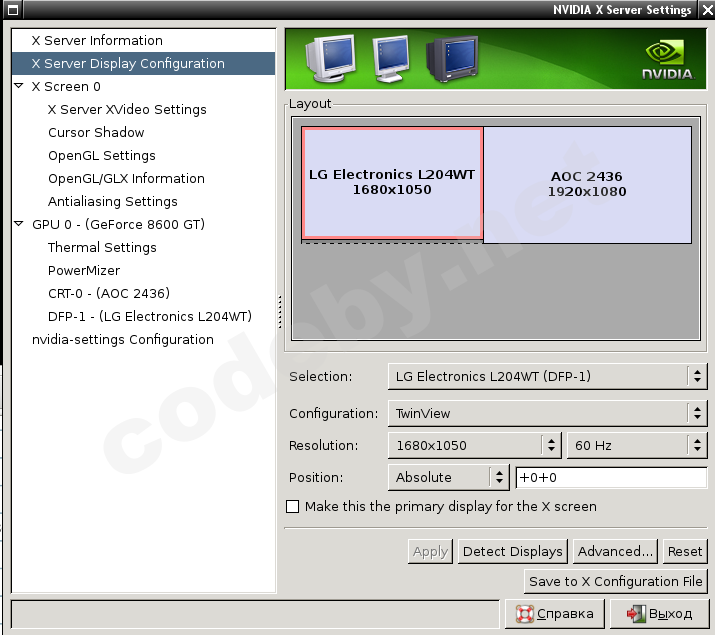Image resolution: width=715 pixels, height=635 pixels.
Task: Open the window menu icon in title bar
Action: (13, 10)
